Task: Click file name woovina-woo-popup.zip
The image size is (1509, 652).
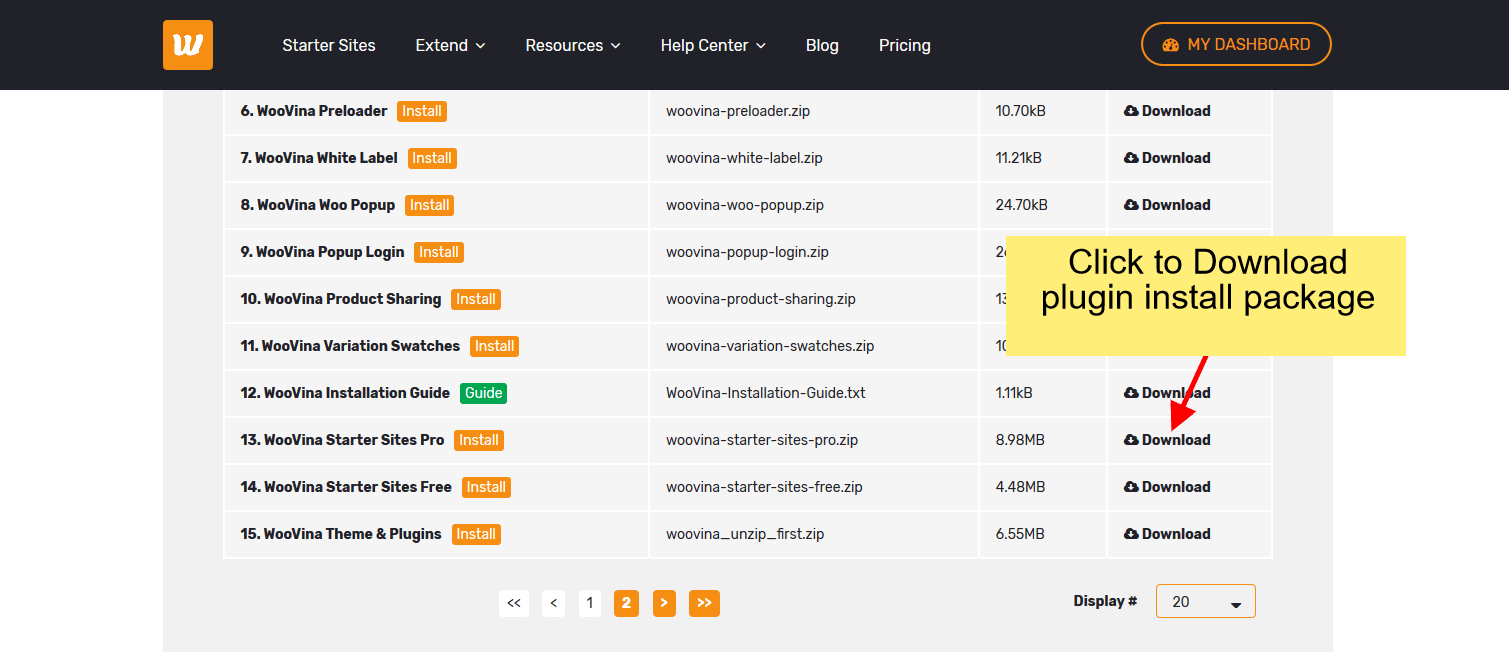Action: point(745,205)
